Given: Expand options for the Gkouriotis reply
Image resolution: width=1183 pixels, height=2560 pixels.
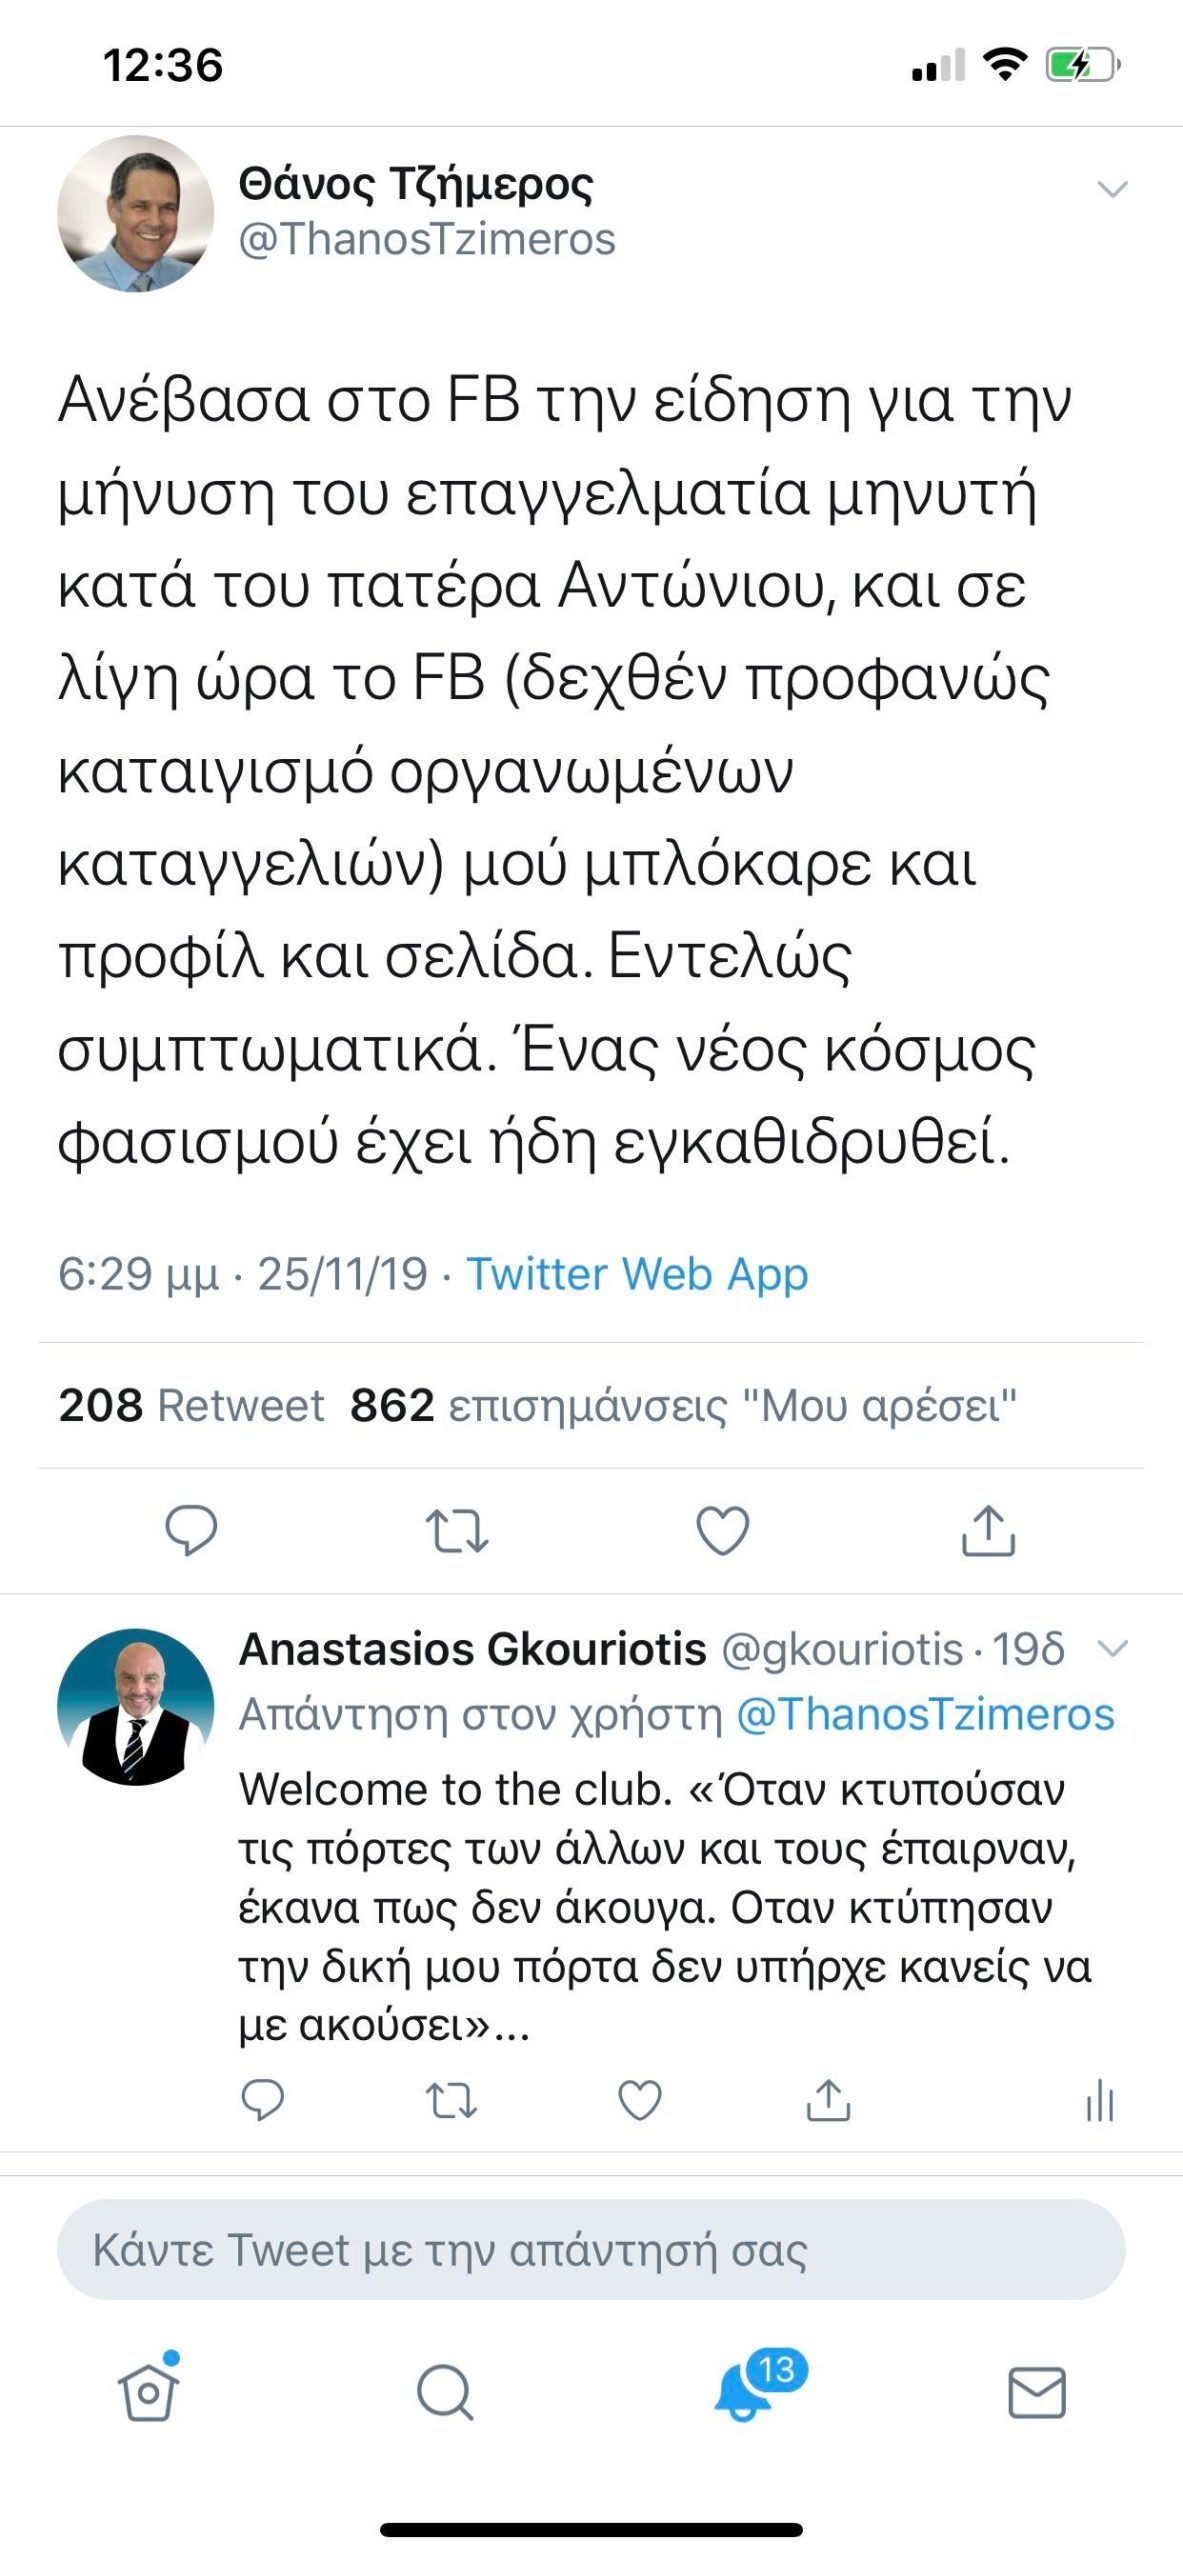Looking at the screenshot, I should click(x=1112, y=1648).
